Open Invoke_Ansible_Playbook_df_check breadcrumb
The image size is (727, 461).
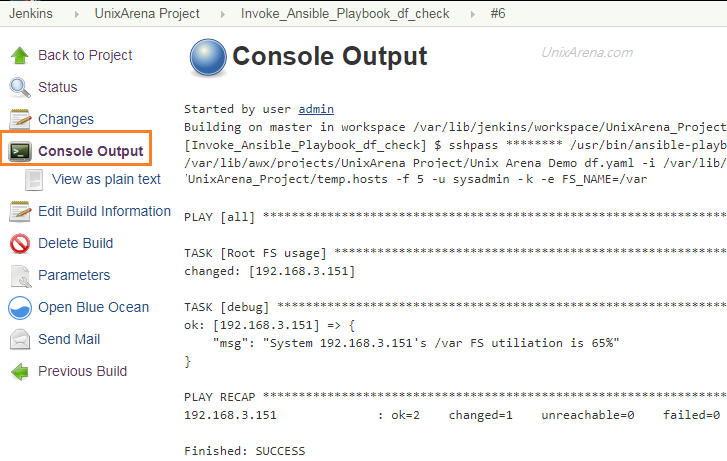(345, 14)
